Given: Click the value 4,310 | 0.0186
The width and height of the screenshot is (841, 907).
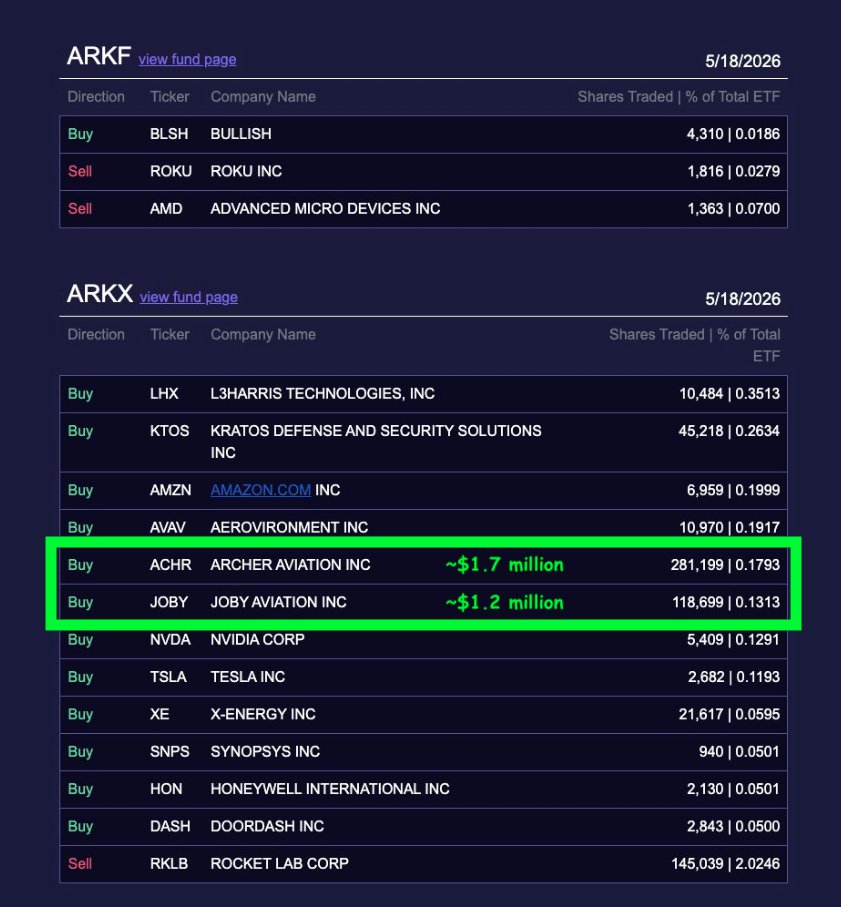Looking at the screenshot, I should [x=733, y=134].
